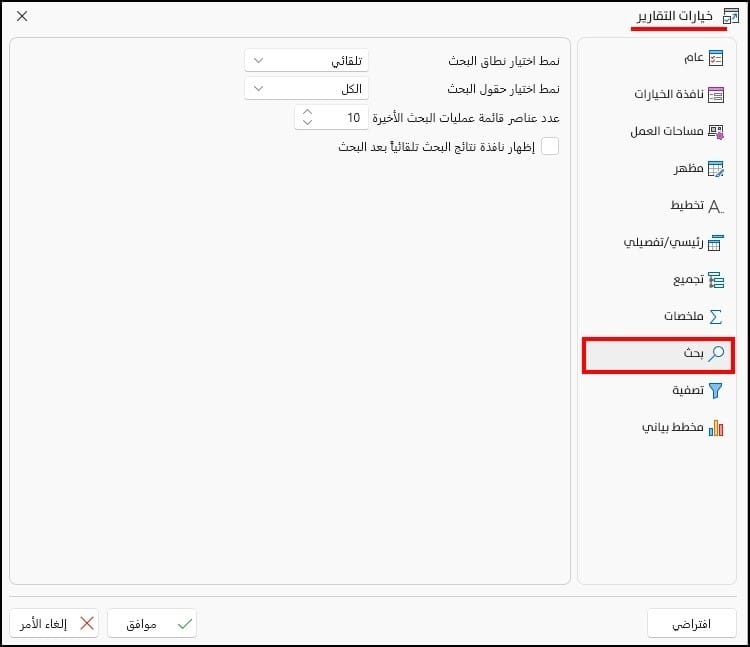Select the رئيسي/تفصيلي sidebar label

point(663,243)
